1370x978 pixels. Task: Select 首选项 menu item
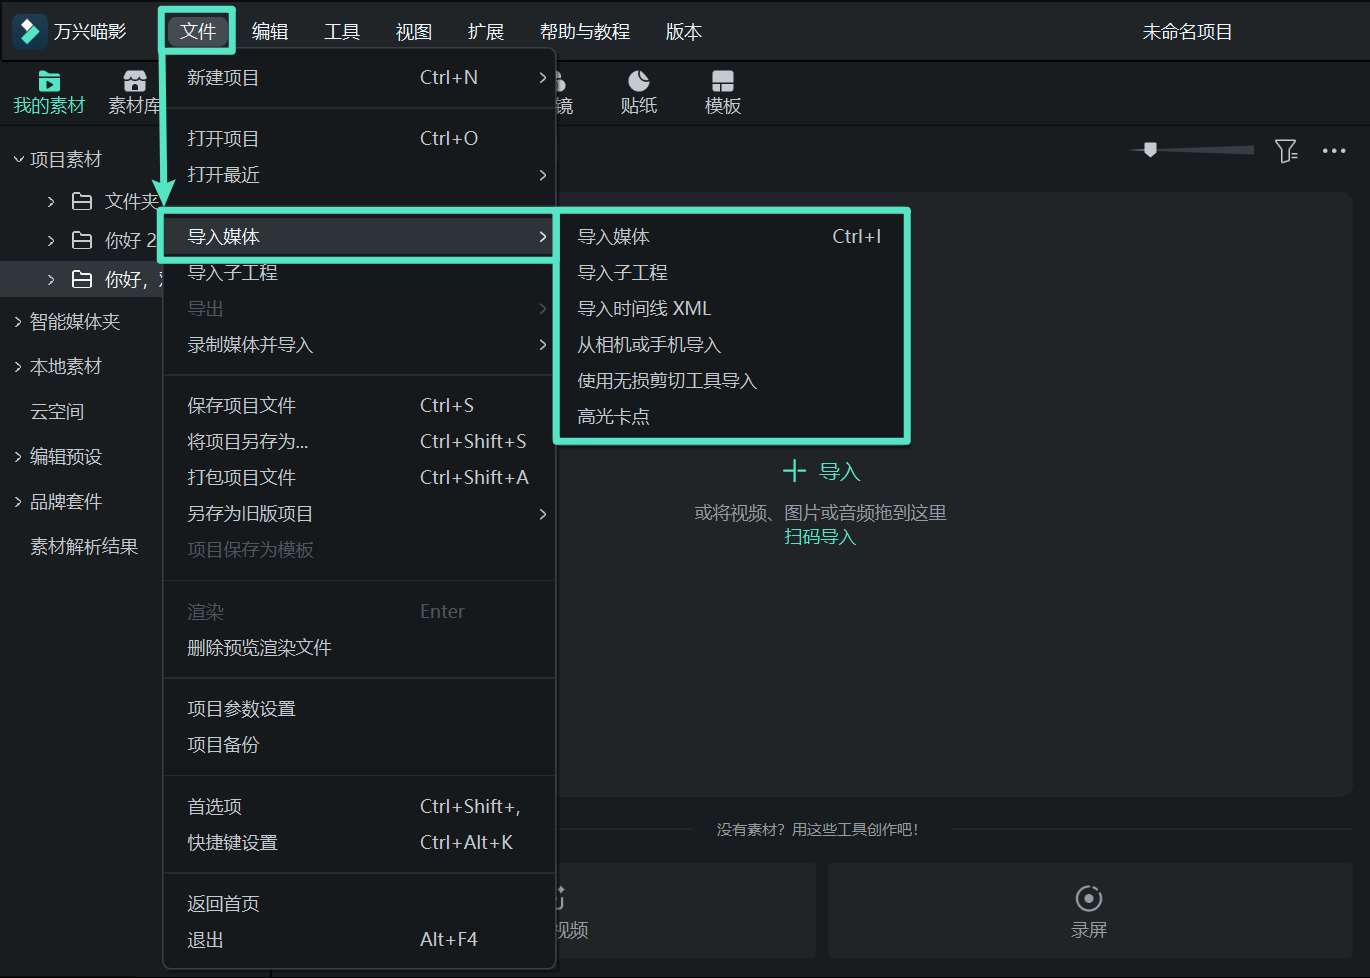coord(359,807)
